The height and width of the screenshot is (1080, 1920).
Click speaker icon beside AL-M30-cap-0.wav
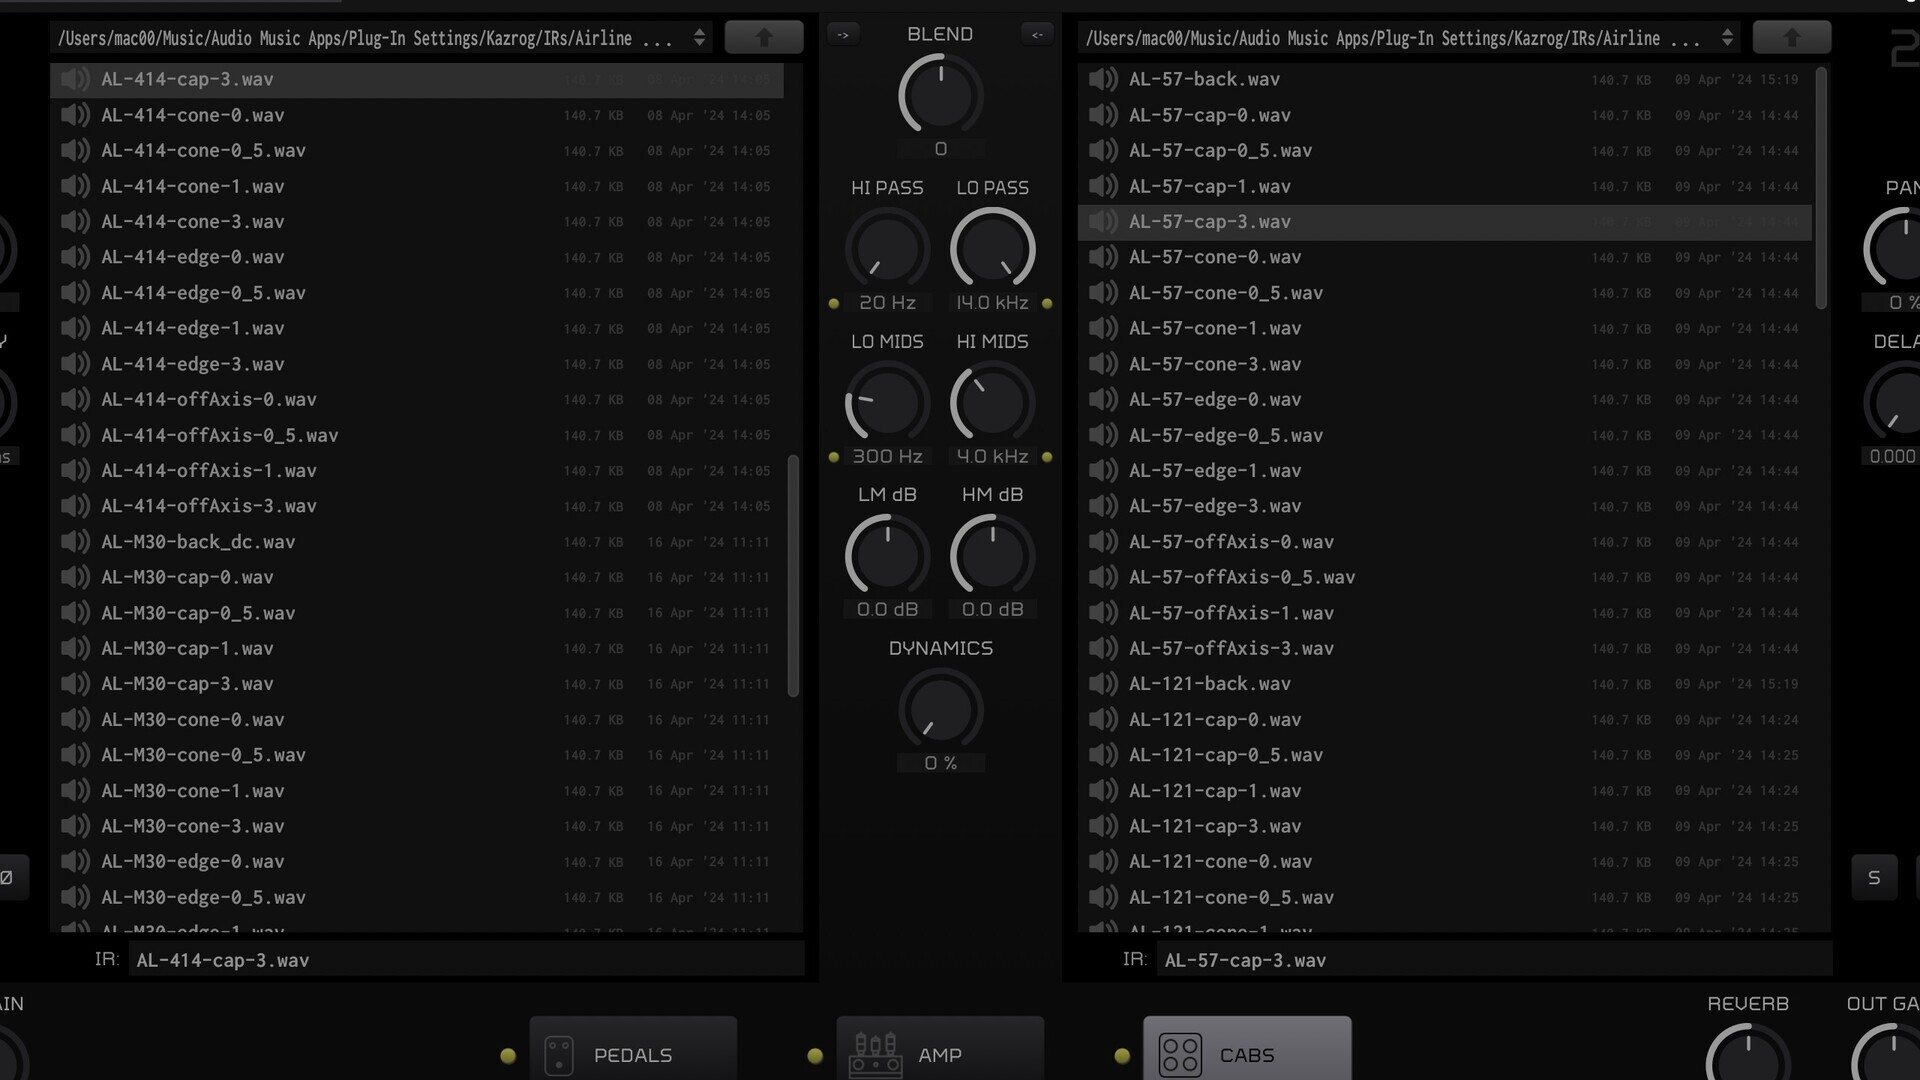point(75,577)
